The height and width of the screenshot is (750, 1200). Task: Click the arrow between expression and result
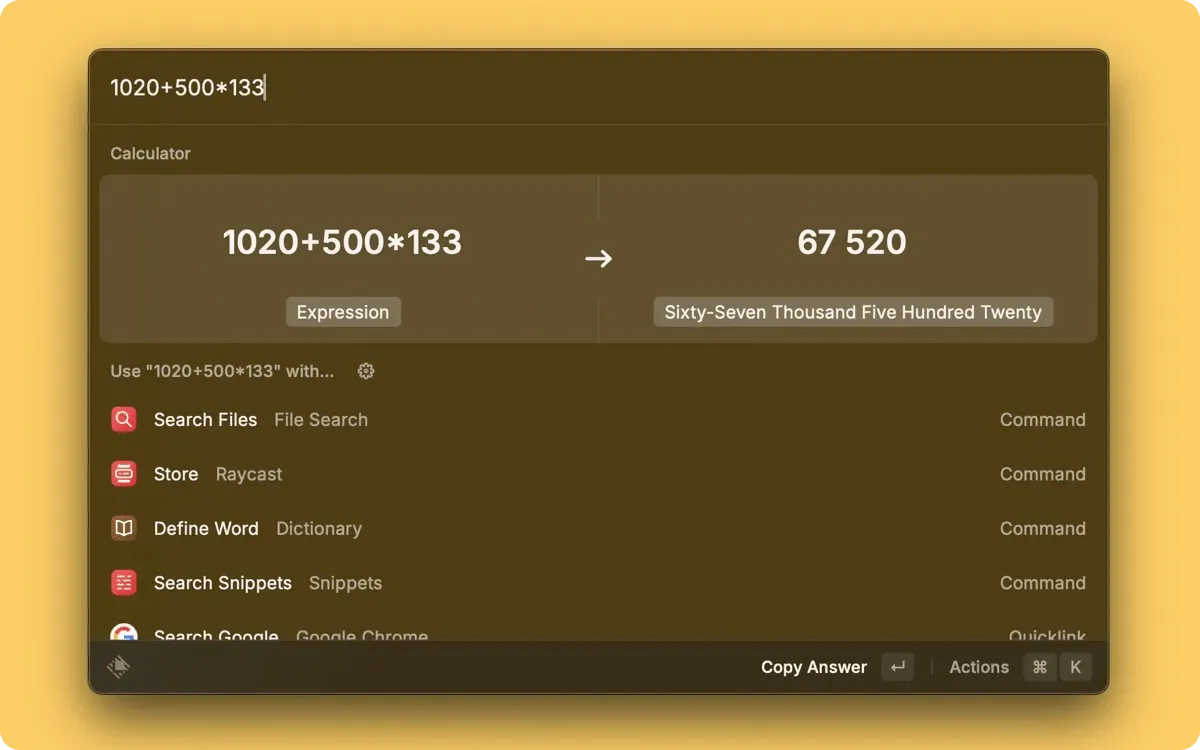pos(598,259)
